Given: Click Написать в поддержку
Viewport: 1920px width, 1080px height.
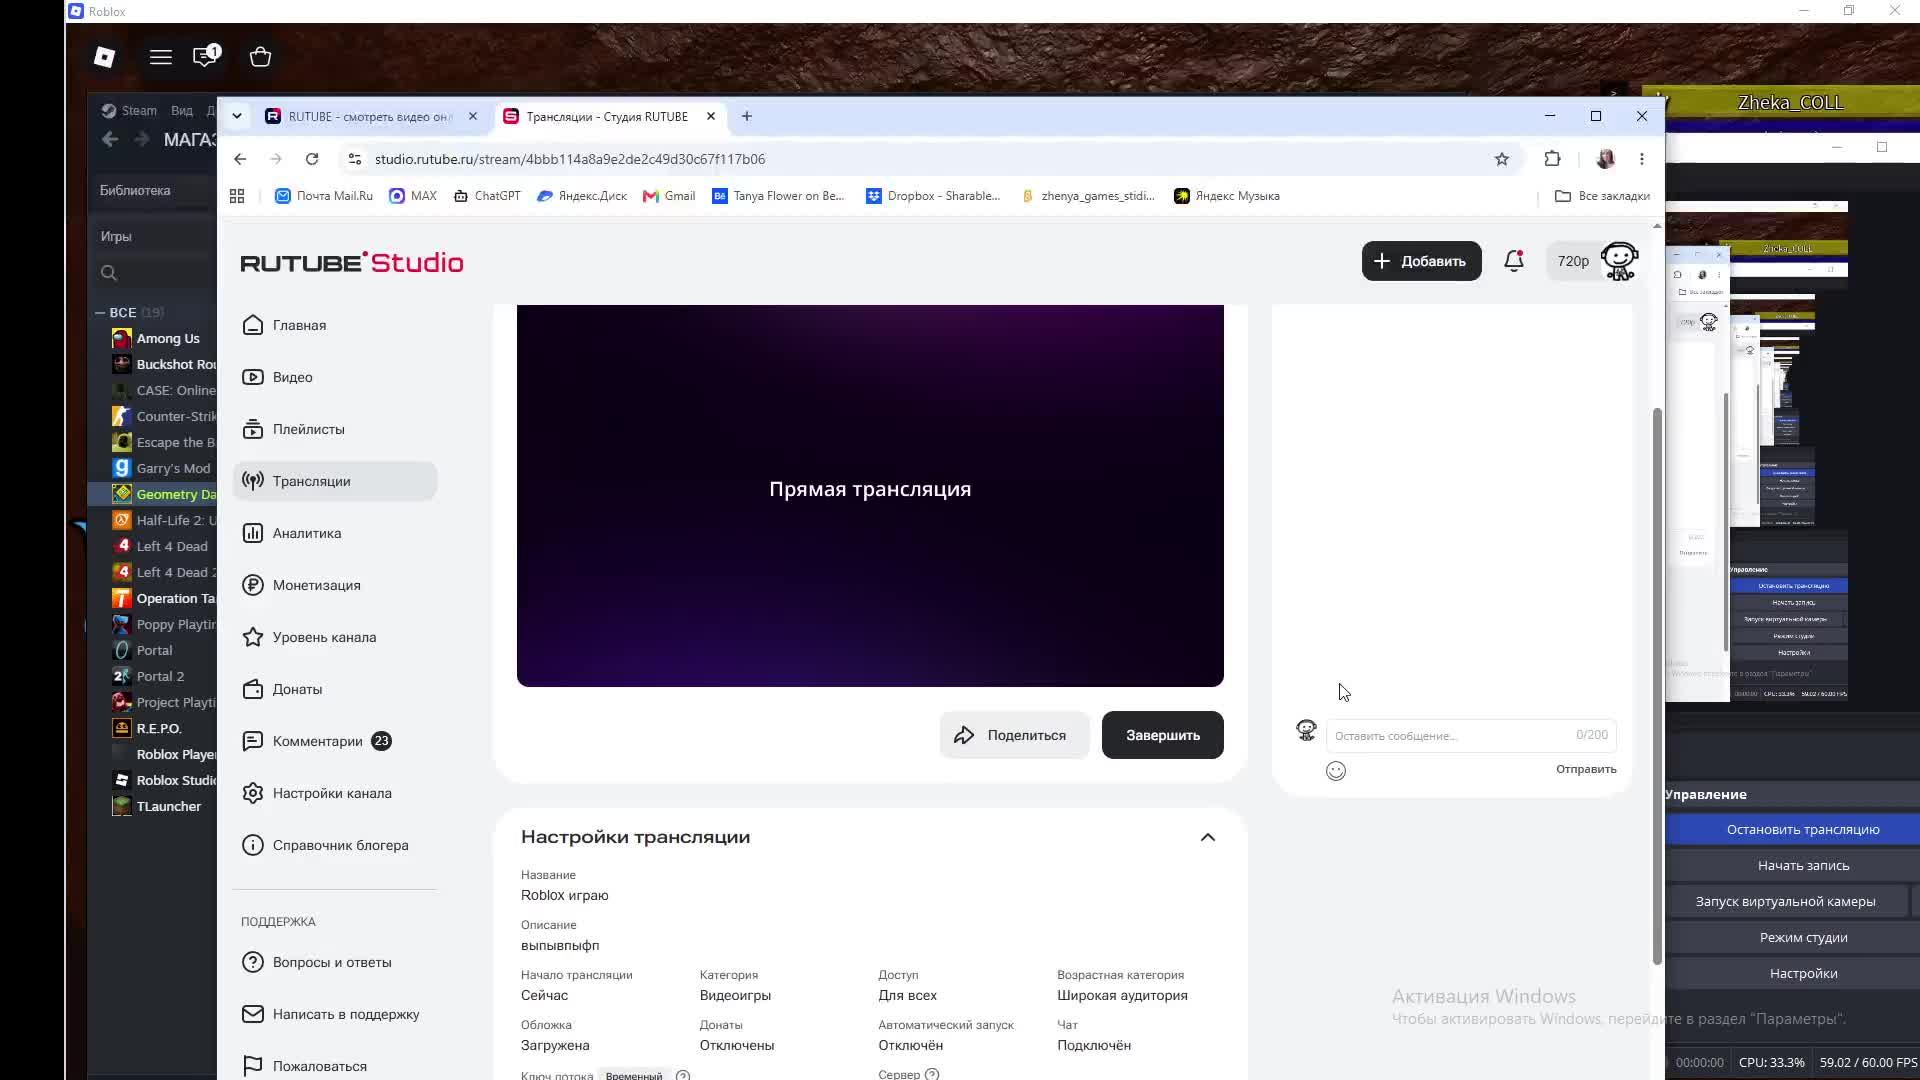Looking at the screenshot, I should [334, 1014].
